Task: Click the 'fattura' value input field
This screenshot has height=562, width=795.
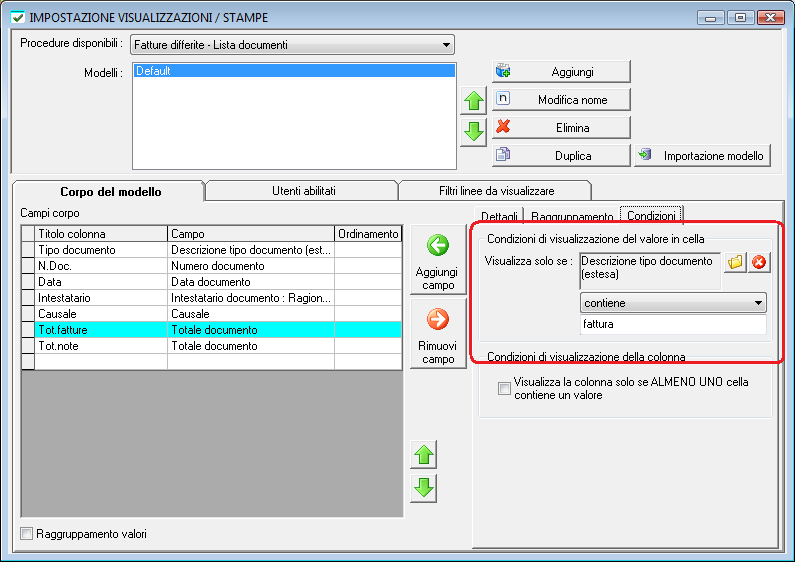Action: pos(673,324)
